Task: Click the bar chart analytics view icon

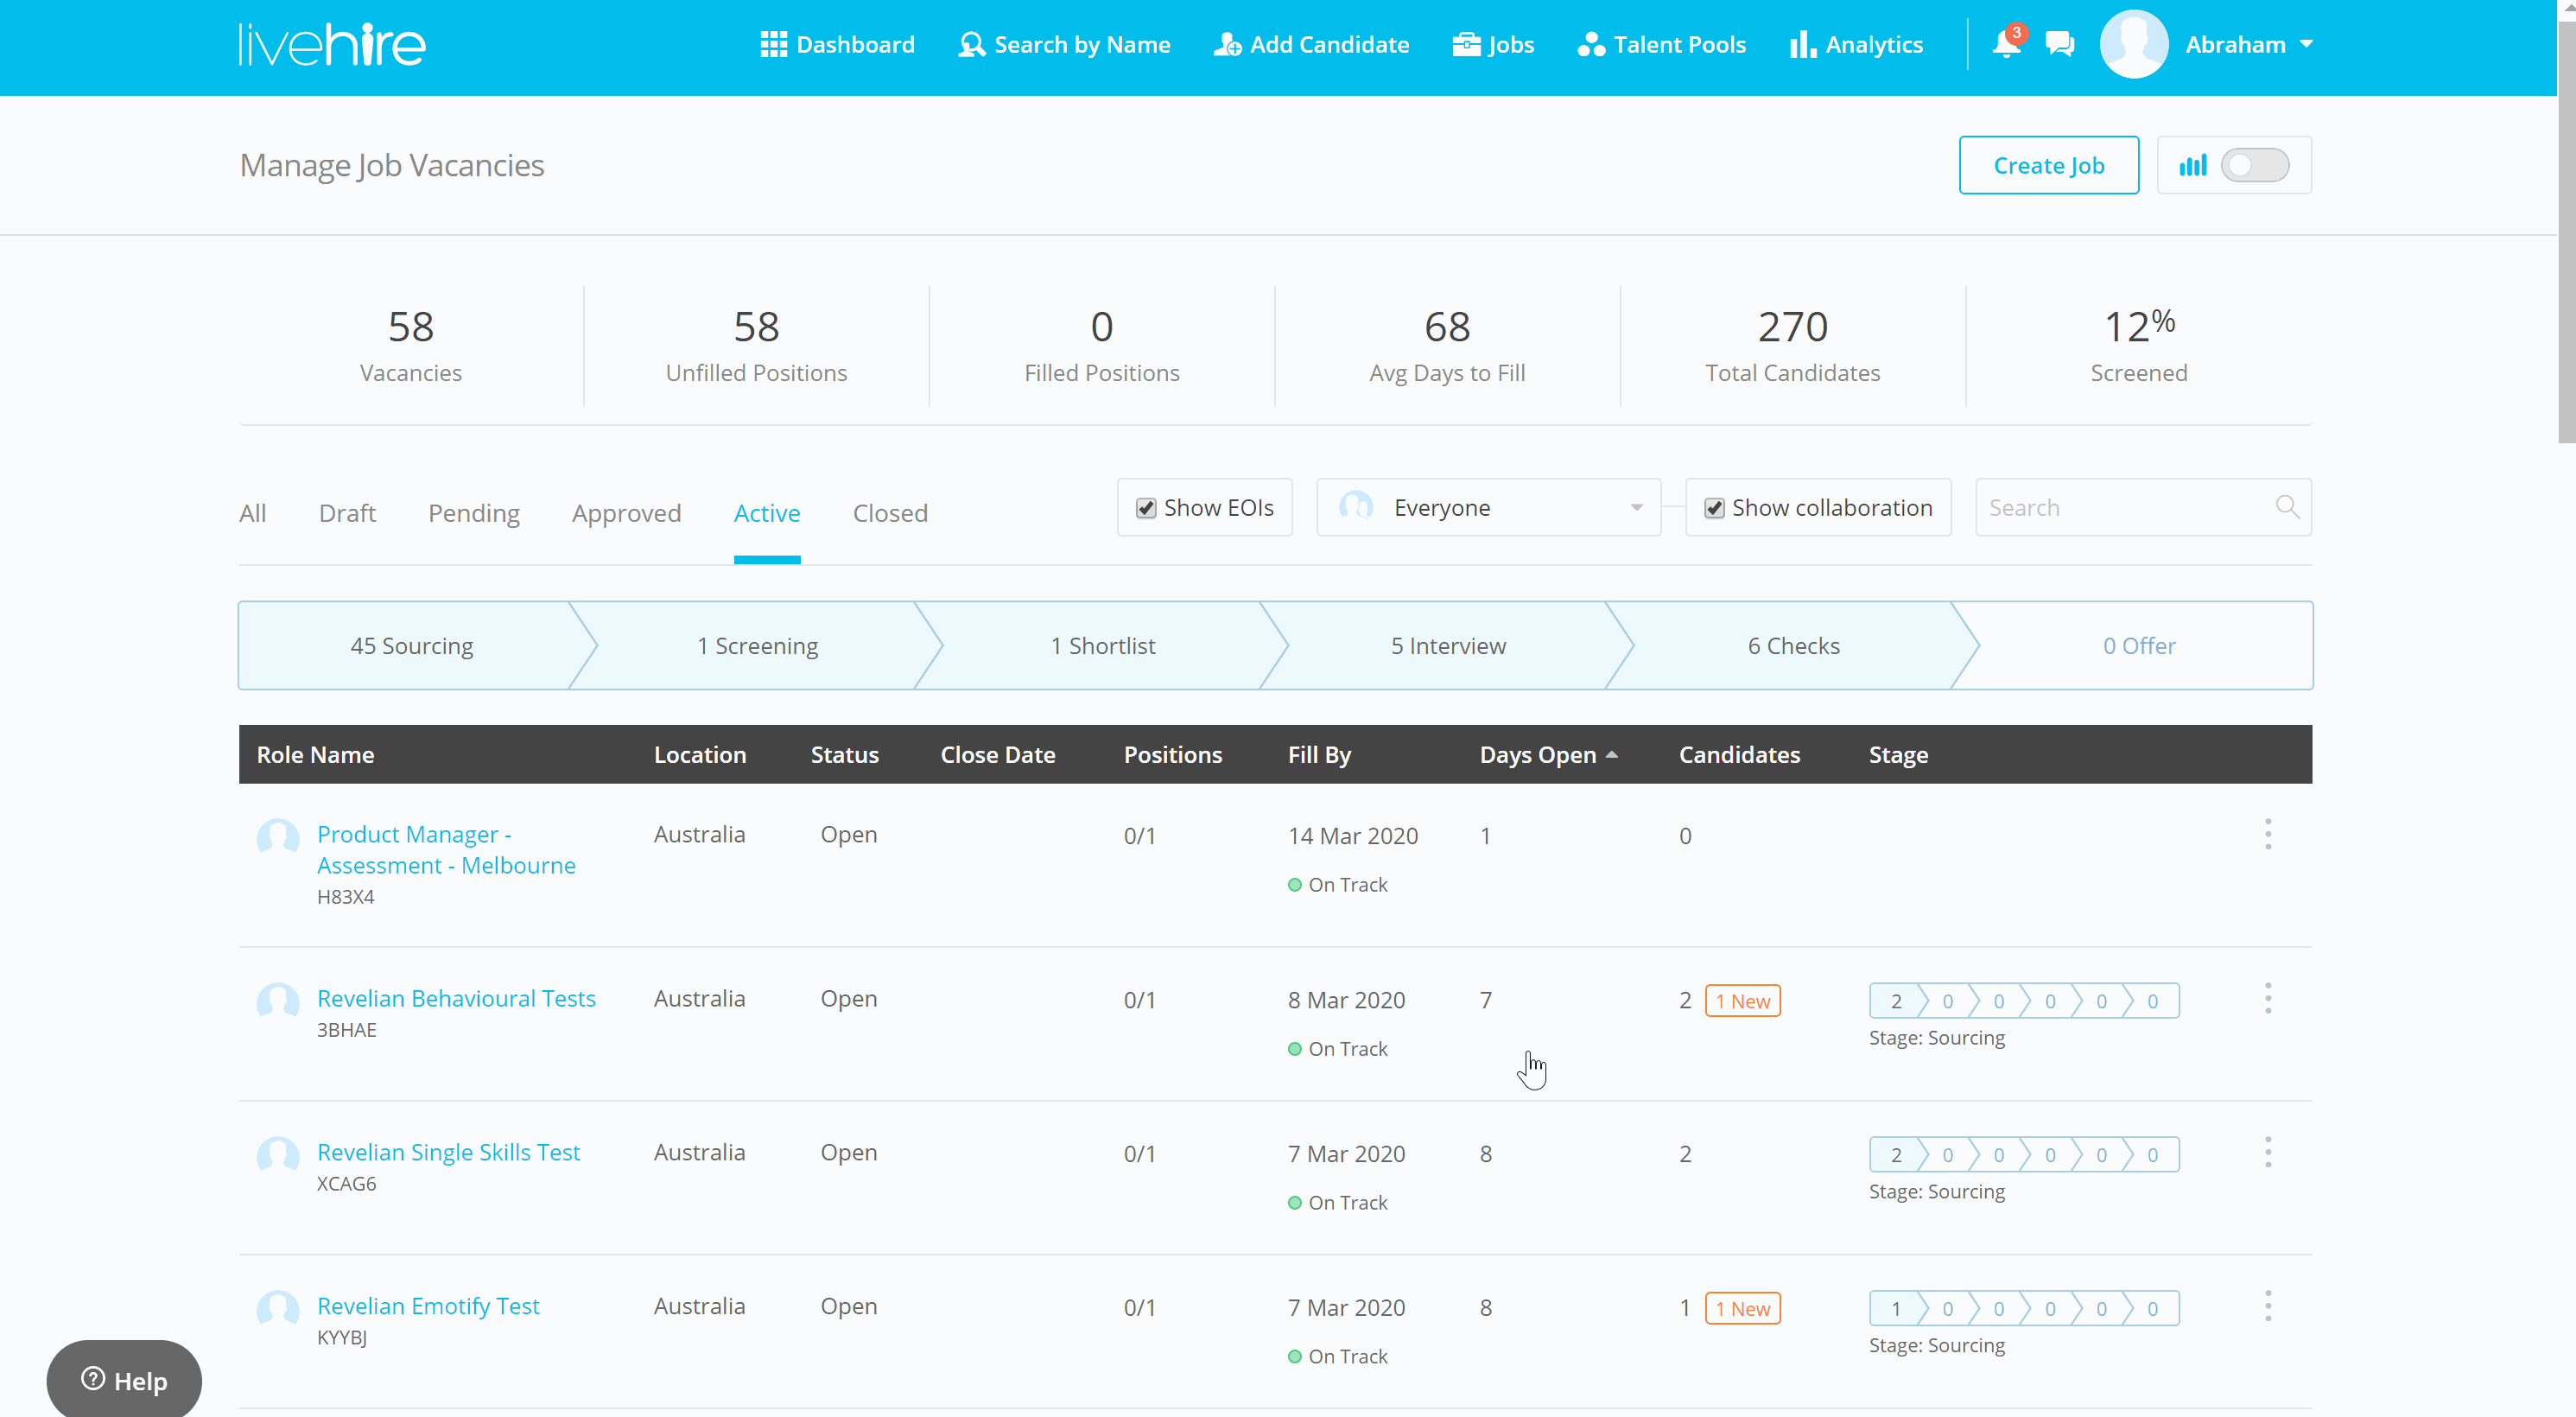Action: [x=2193, y=165]
